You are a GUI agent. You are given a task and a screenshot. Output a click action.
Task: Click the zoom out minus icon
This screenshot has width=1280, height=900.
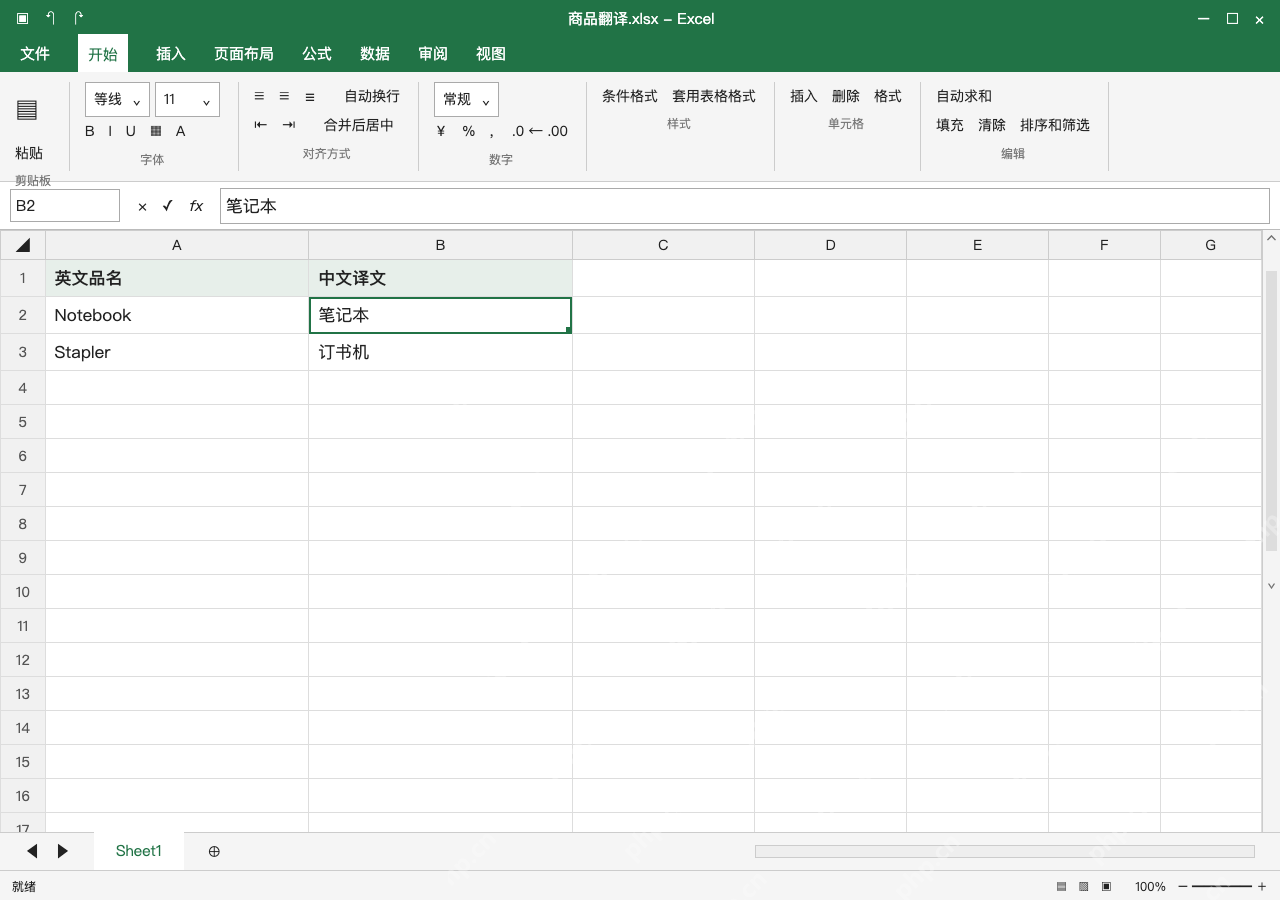pyautogui.click(x=1183, y=886)
